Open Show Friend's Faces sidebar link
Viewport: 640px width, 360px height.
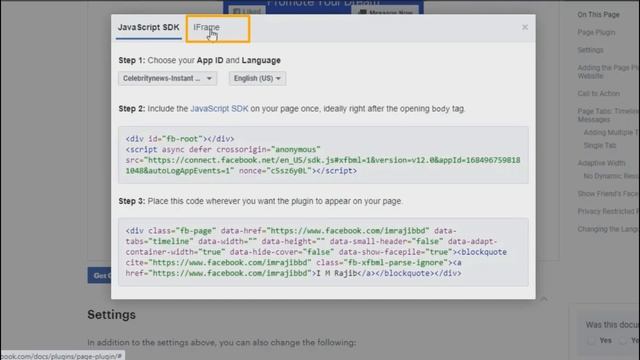point(608,193)
